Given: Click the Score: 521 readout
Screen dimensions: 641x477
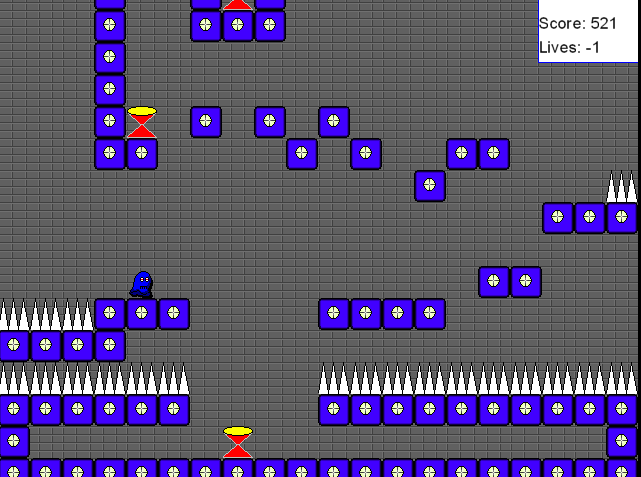Looking at the screenshot, I should point(578,23).
